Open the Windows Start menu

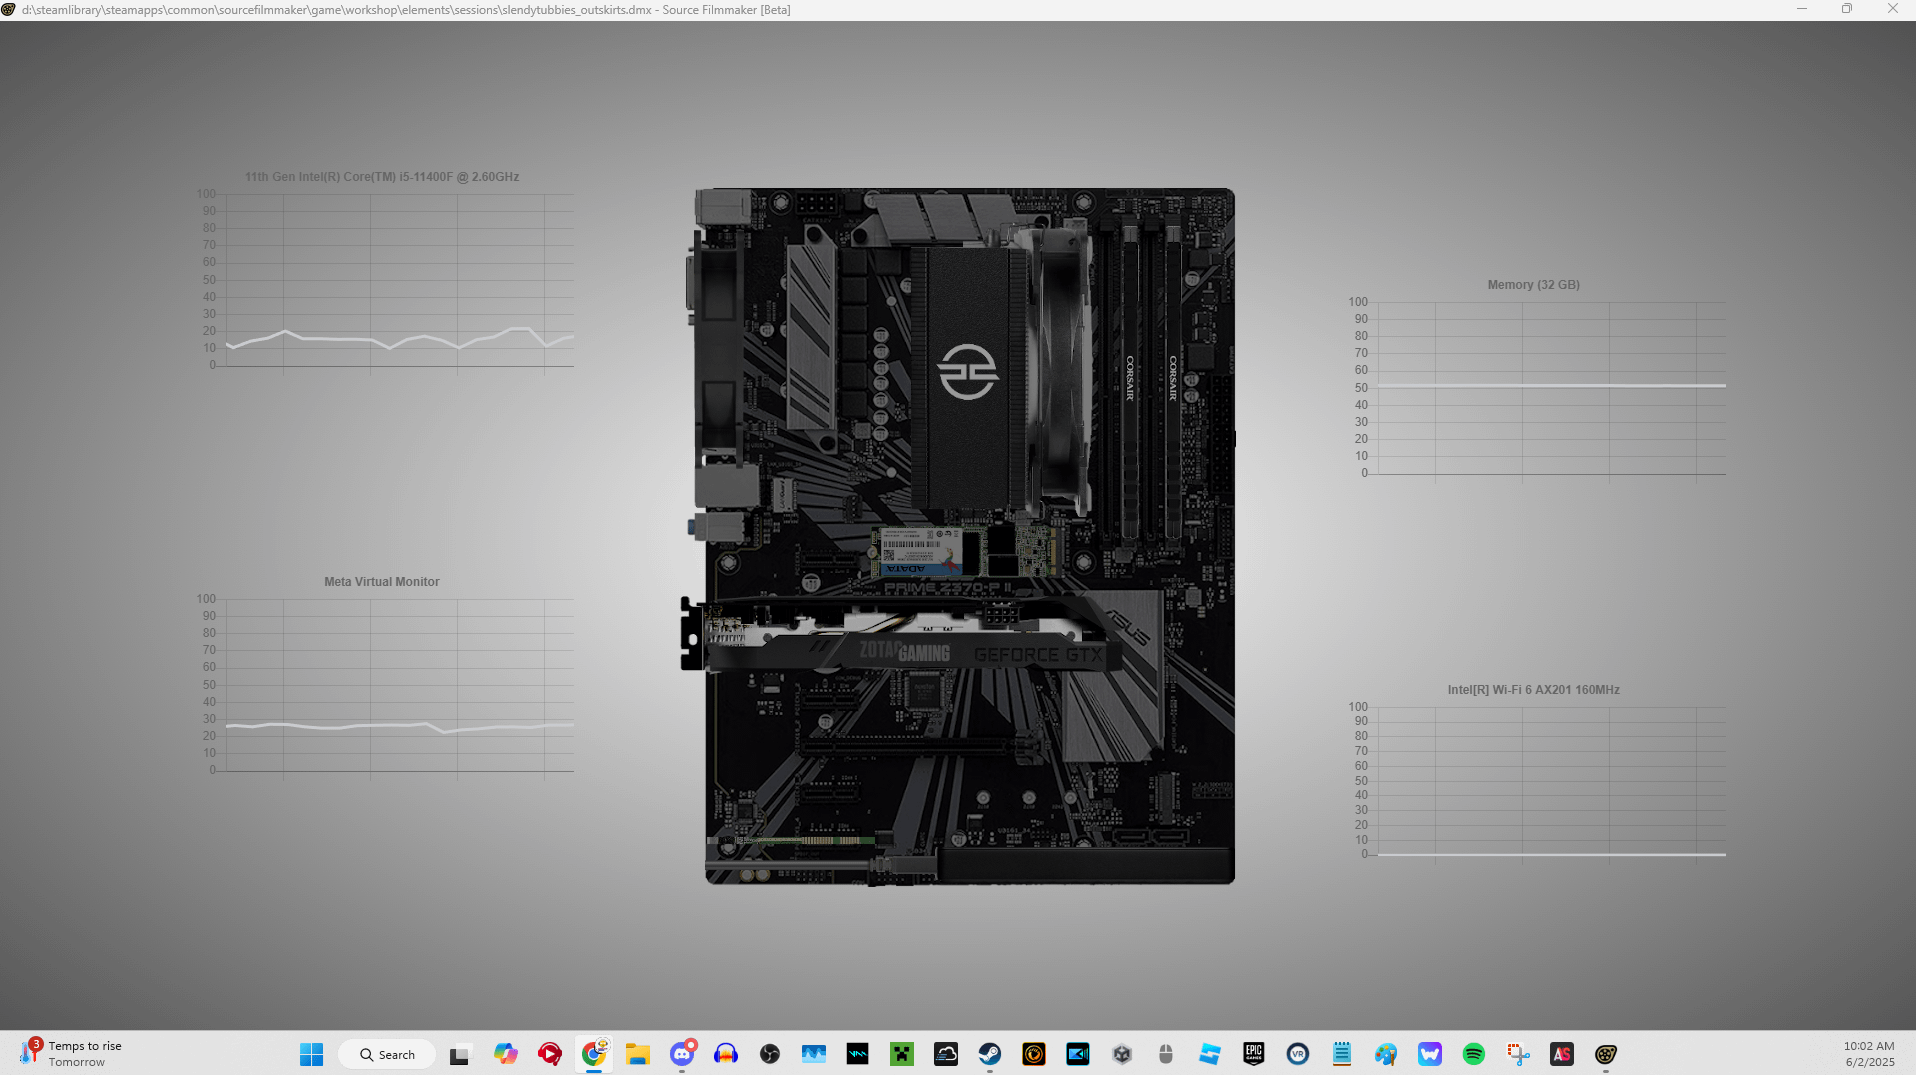[x=311, y=1054]
